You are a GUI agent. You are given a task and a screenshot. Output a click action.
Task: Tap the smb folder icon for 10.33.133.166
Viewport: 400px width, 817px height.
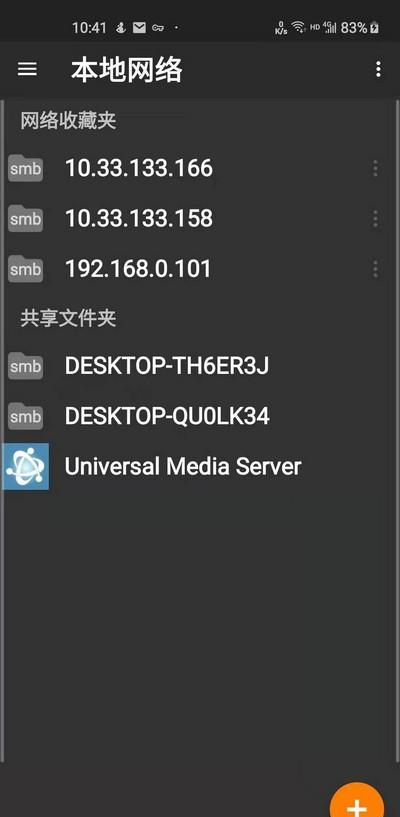tap(26, 168)
